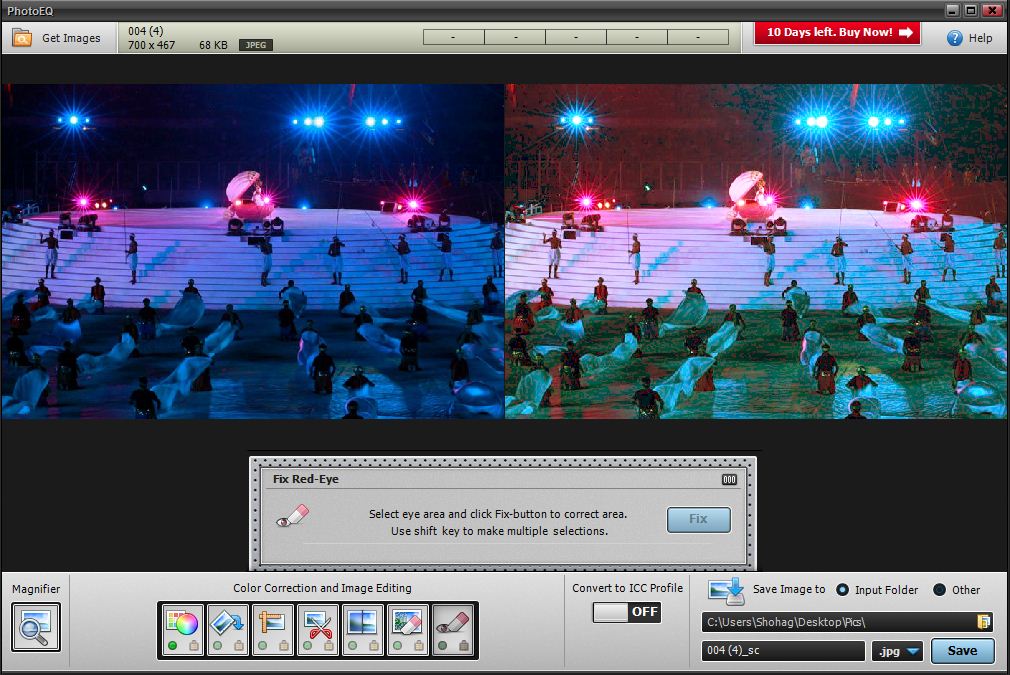Screen dimensions: 1010x675
Task: Click the browse folder icon beside save path
Action: pos(983,622)
